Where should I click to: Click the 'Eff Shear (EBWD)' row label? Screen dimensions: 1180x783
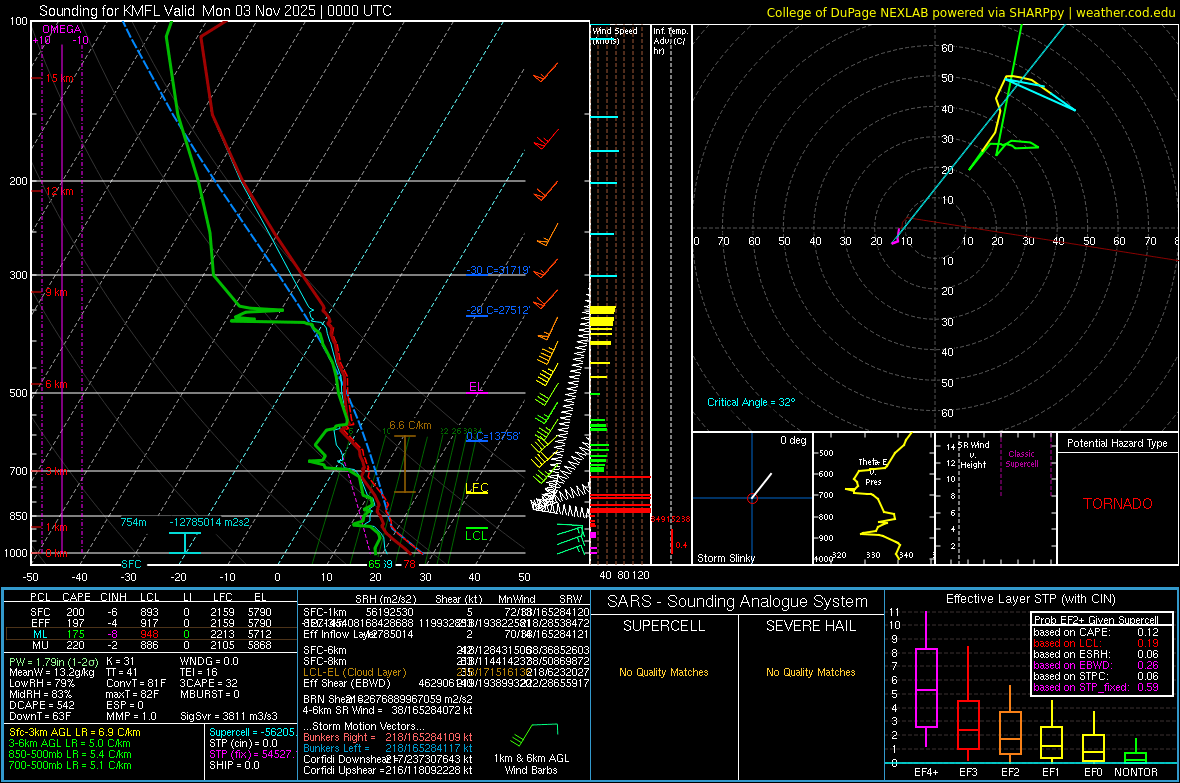pos(347,683)
